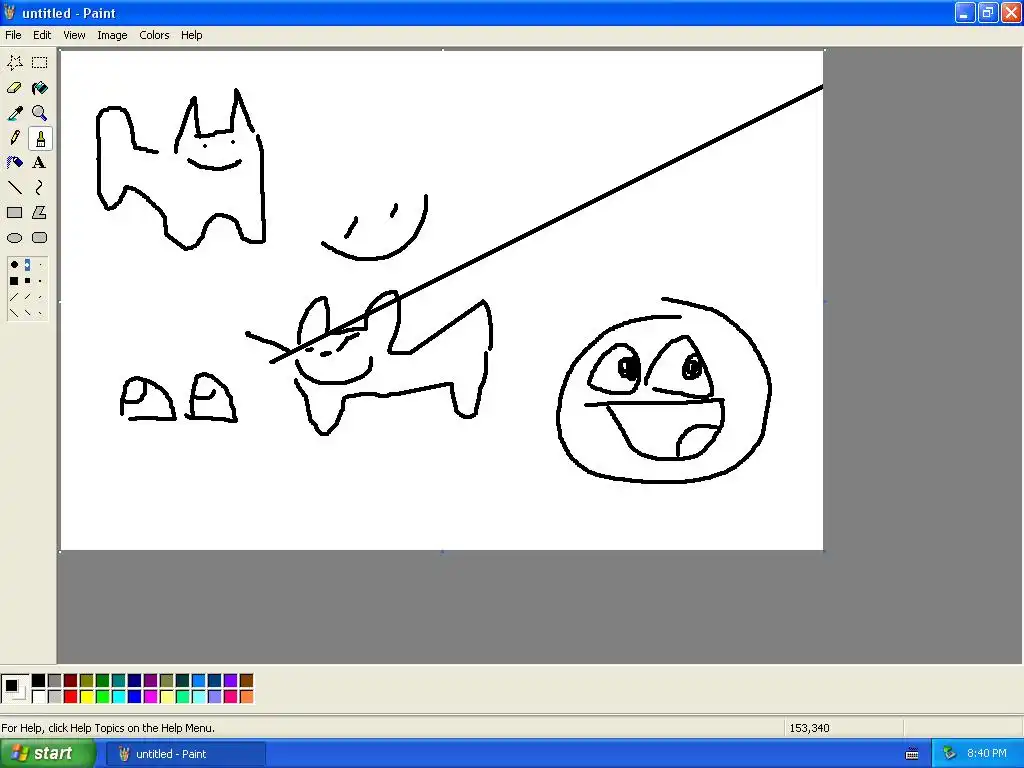
Task: Open the View menu
Action: (x=74, y=35)
